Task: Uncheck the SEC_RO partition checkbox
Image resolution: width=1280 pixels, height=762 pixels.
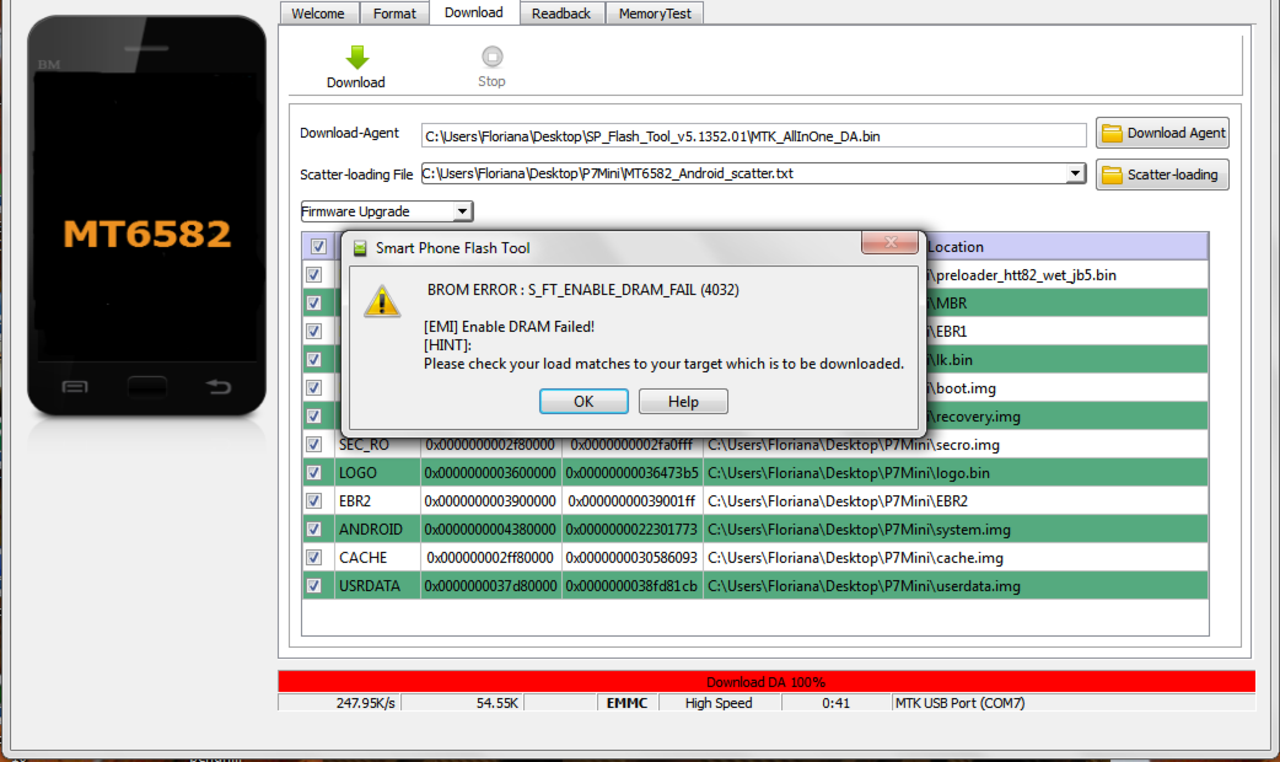Action: click(314, 444)
